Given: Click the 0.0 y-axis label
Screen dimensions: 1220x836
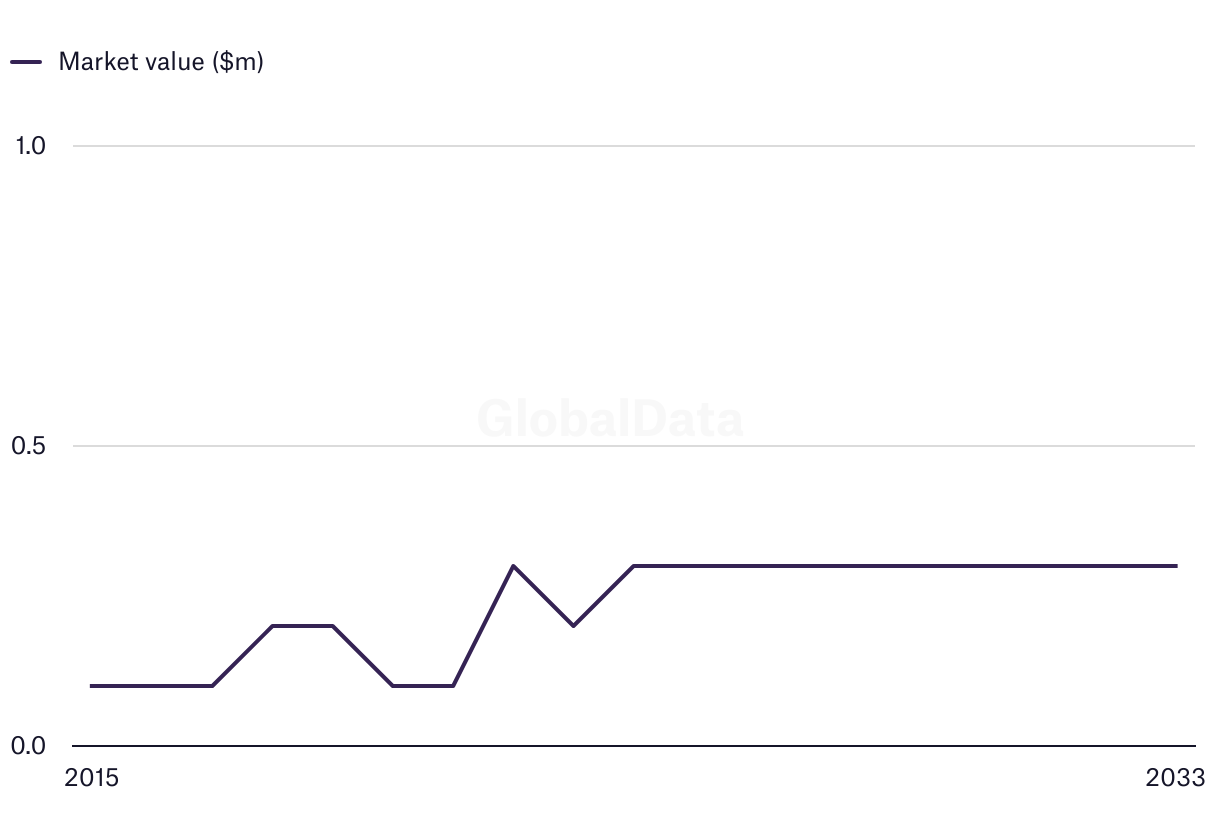Looking at the screenshot, I should (30, 746).
